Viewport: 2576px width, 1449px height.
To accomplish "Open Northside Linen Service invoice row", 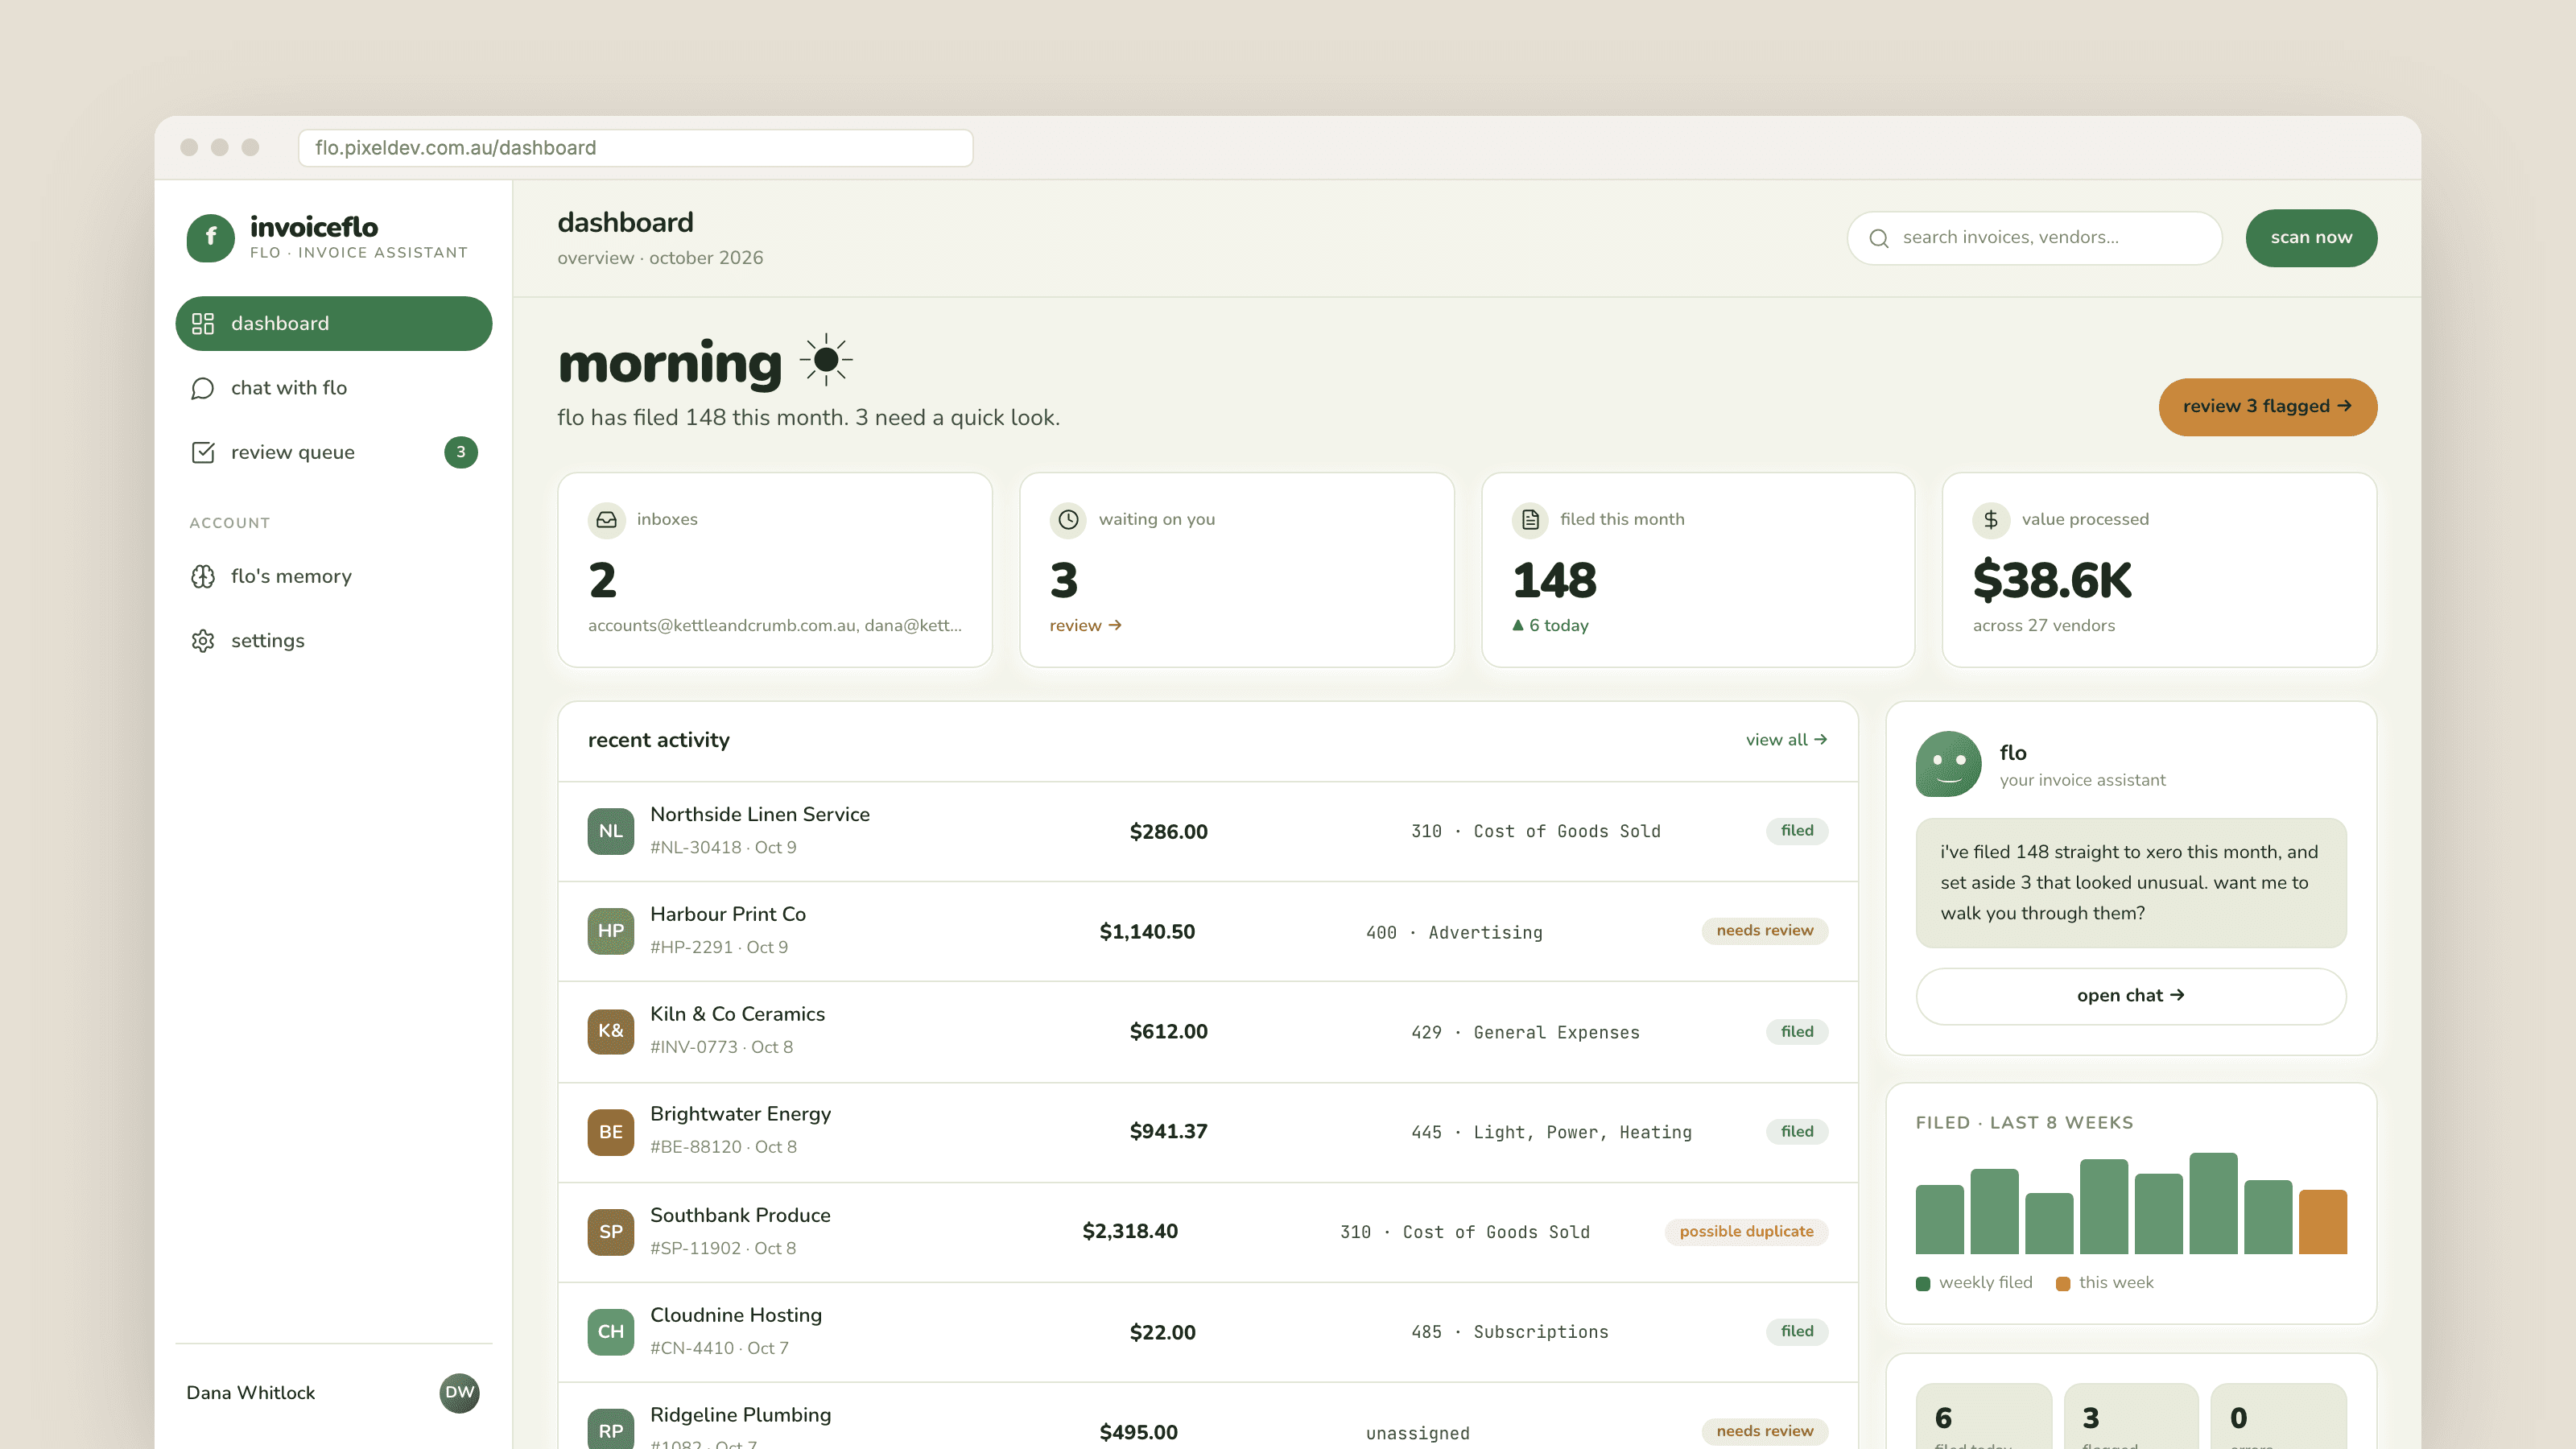I will coord(1208,831).
